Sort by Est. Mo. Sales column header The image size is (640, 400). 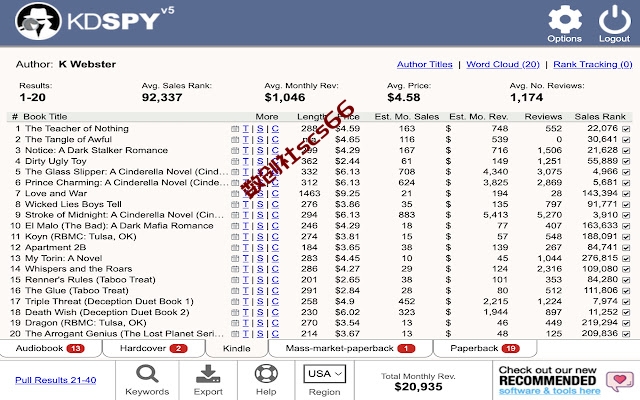tap(407, 117)
